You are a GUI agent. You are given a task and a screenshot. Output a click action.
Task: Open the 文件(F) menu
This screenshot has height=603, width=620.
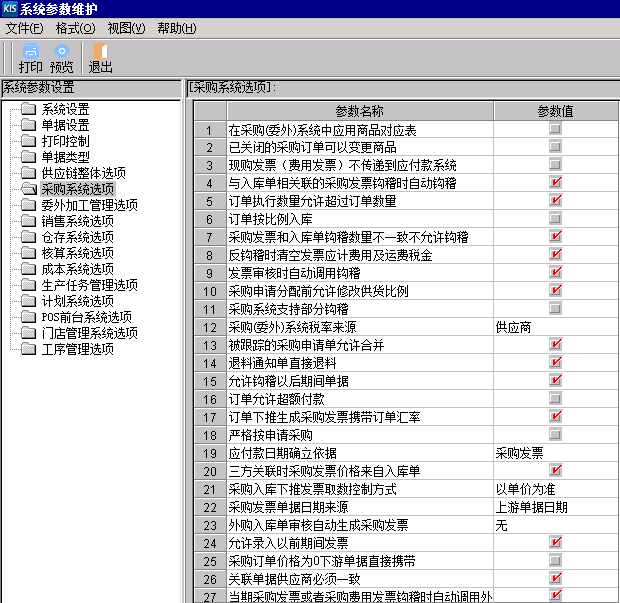click(x=25, y=28)
